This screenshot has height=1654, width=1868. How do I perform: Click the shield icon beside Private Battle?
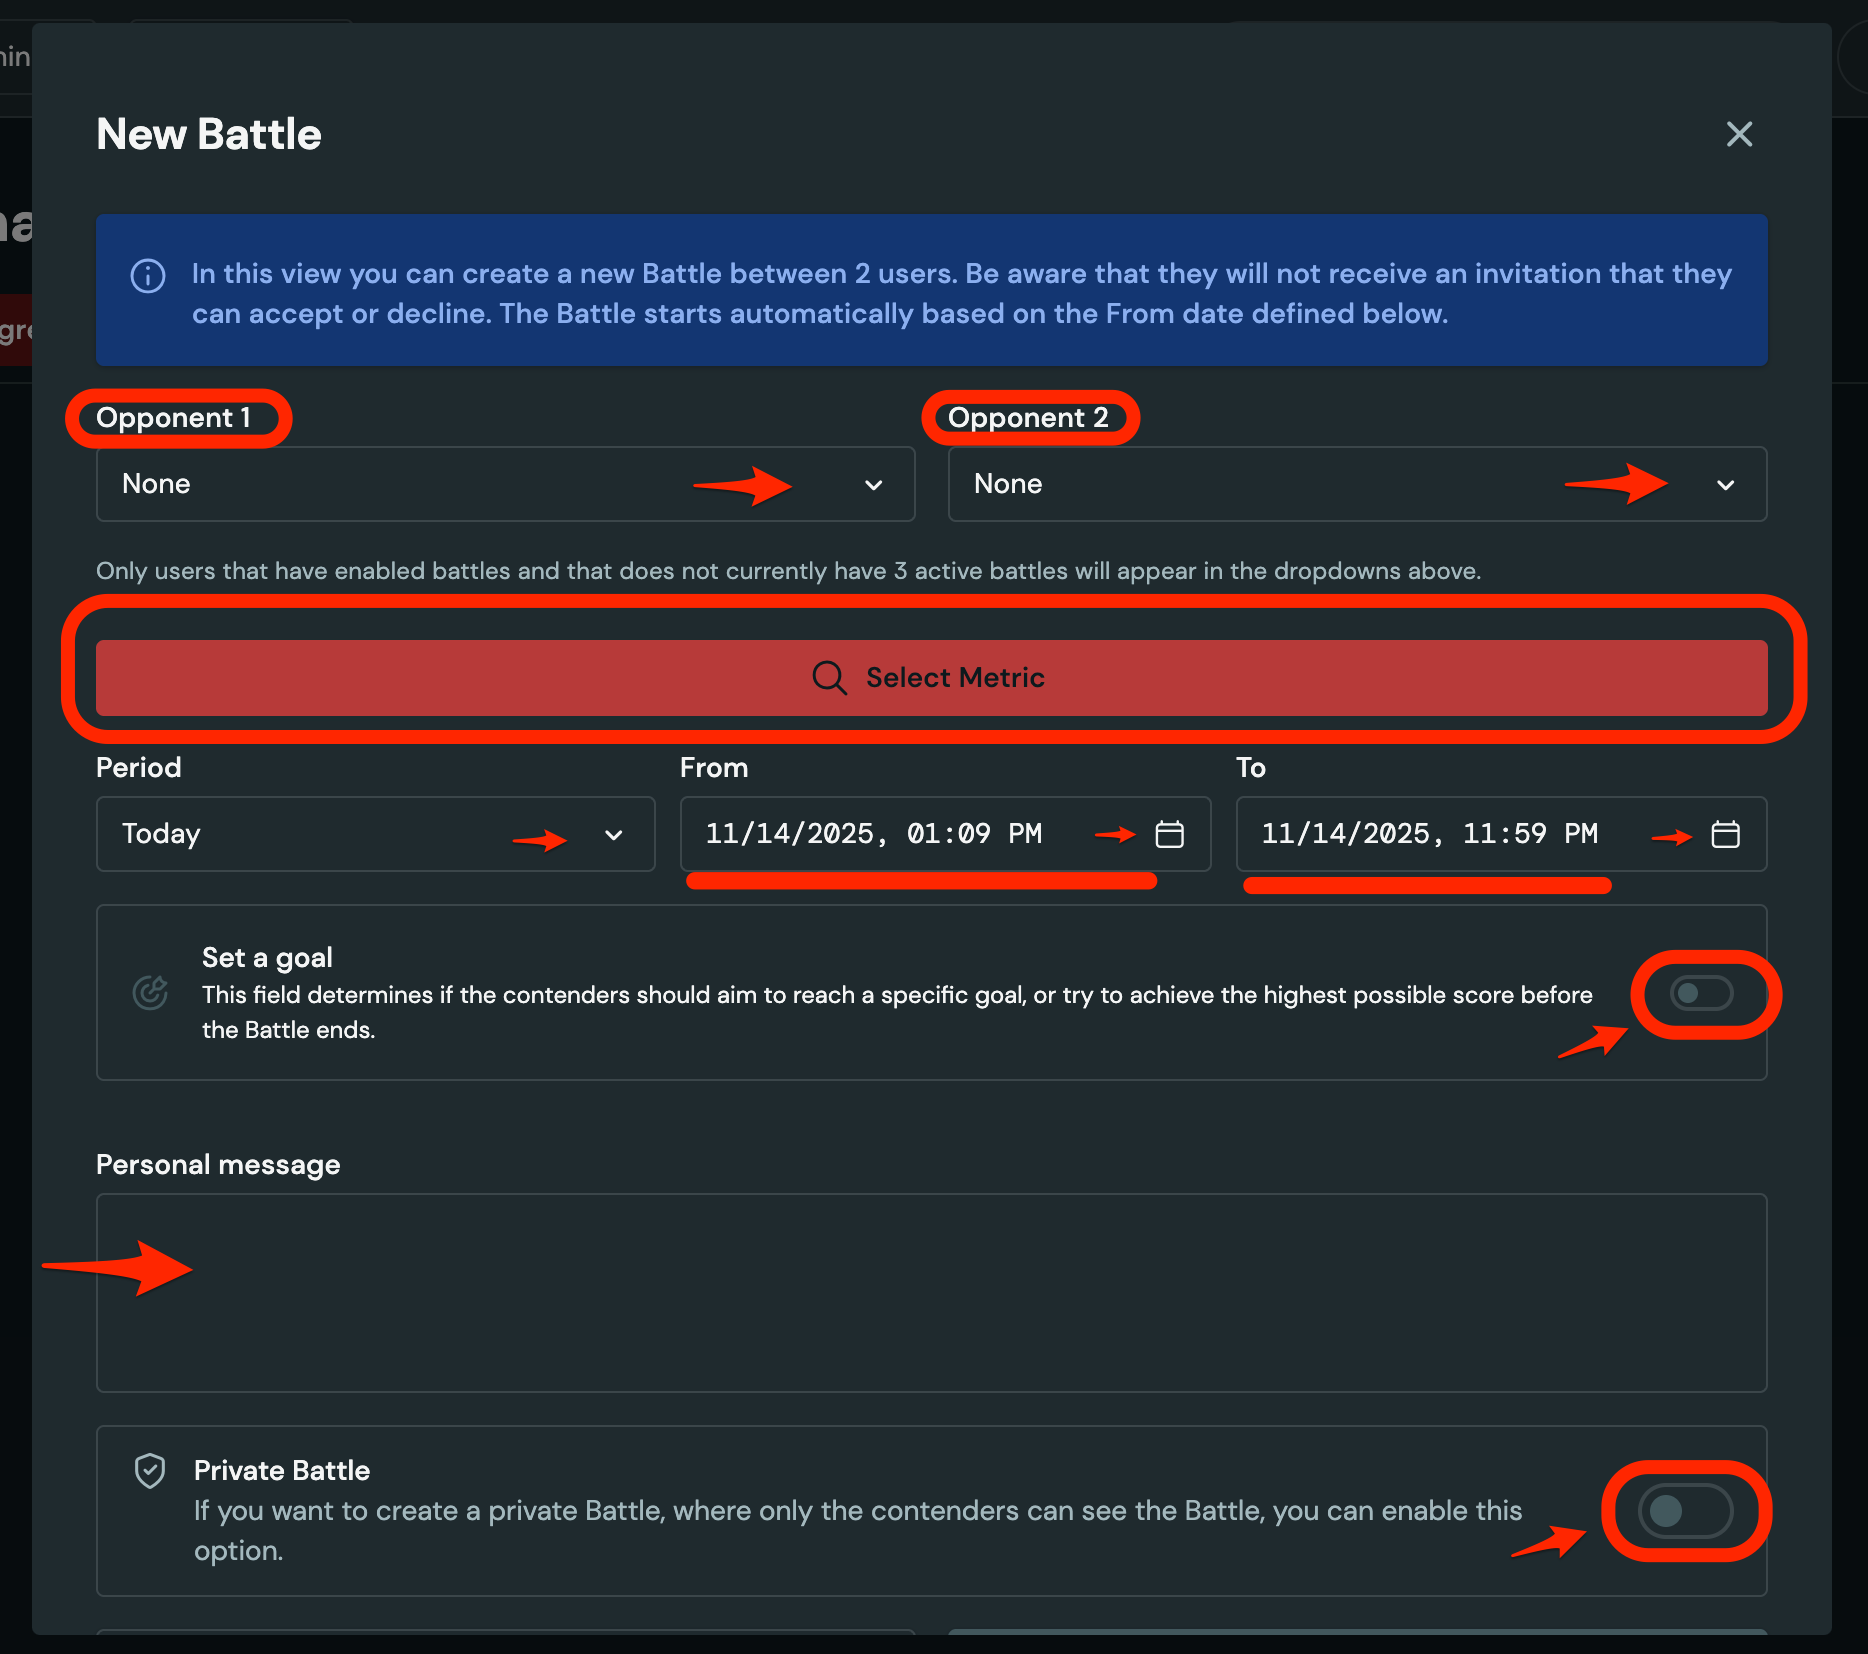pyautogui.click(x=150, y=1471)
